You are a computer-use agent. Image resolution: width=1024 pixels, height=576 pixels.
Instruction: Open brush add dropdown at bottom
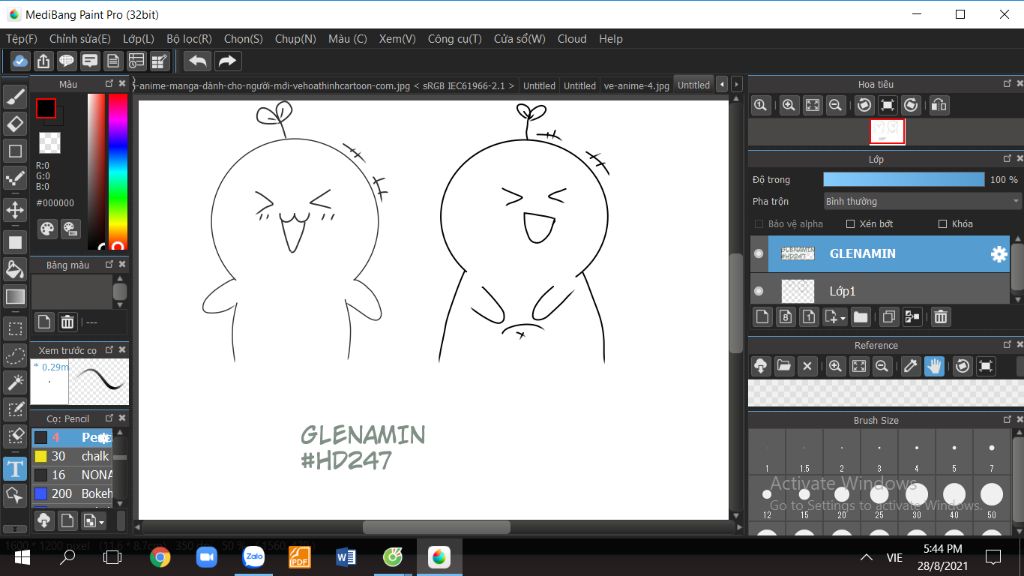(x=91, y=520)
